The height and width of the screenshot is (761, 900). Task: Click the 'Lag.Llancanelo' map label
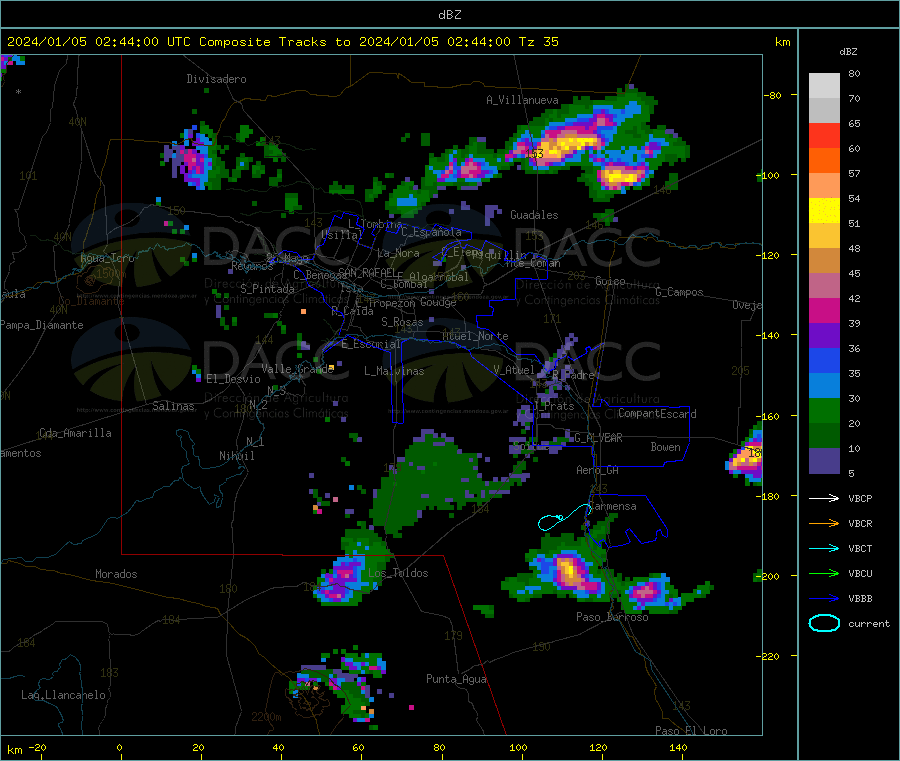[x=63, y=695]
